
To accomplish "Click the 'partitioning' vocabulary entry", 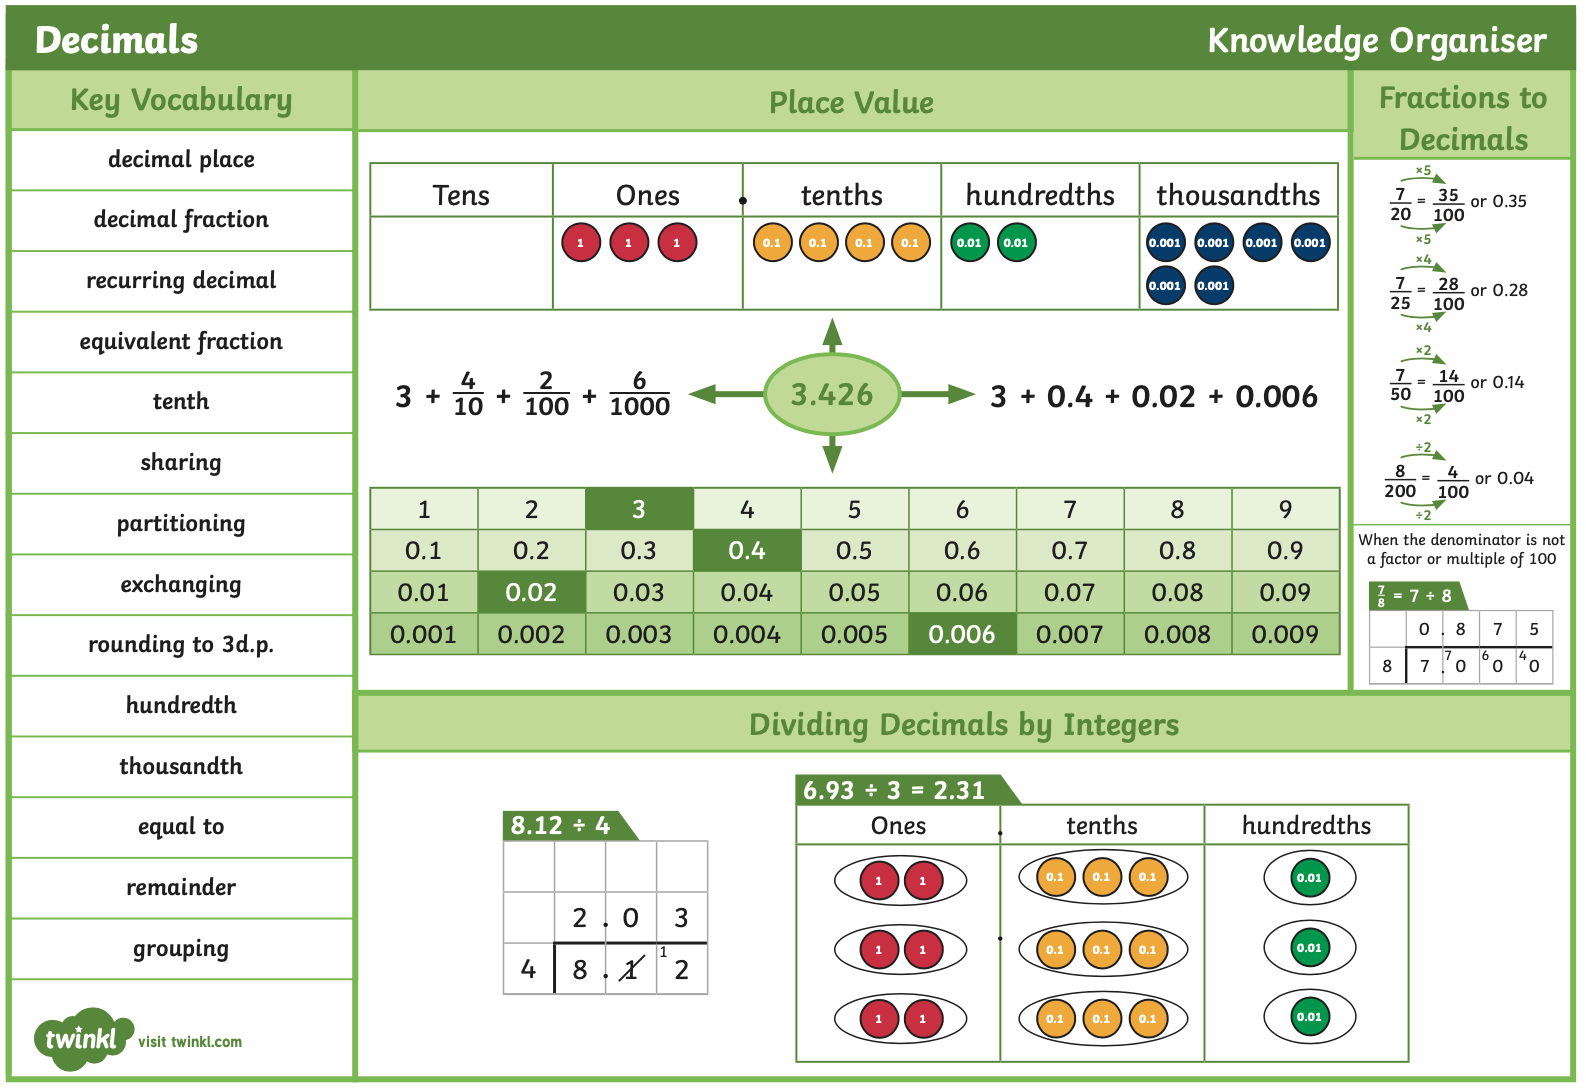I will point(181,524).
